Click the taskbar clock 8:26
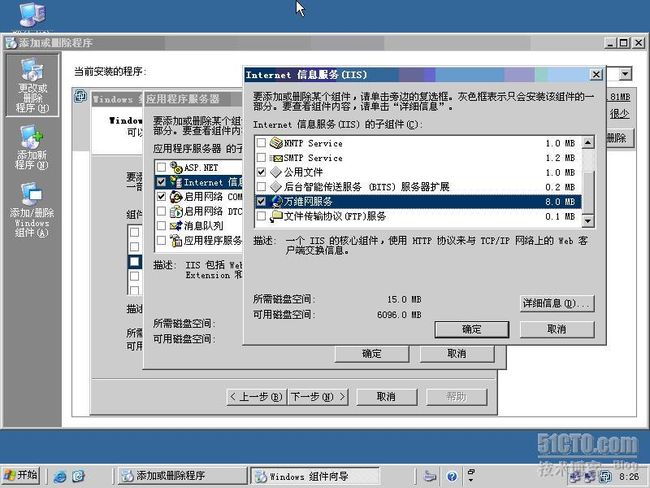 click(x=629, y=477)
